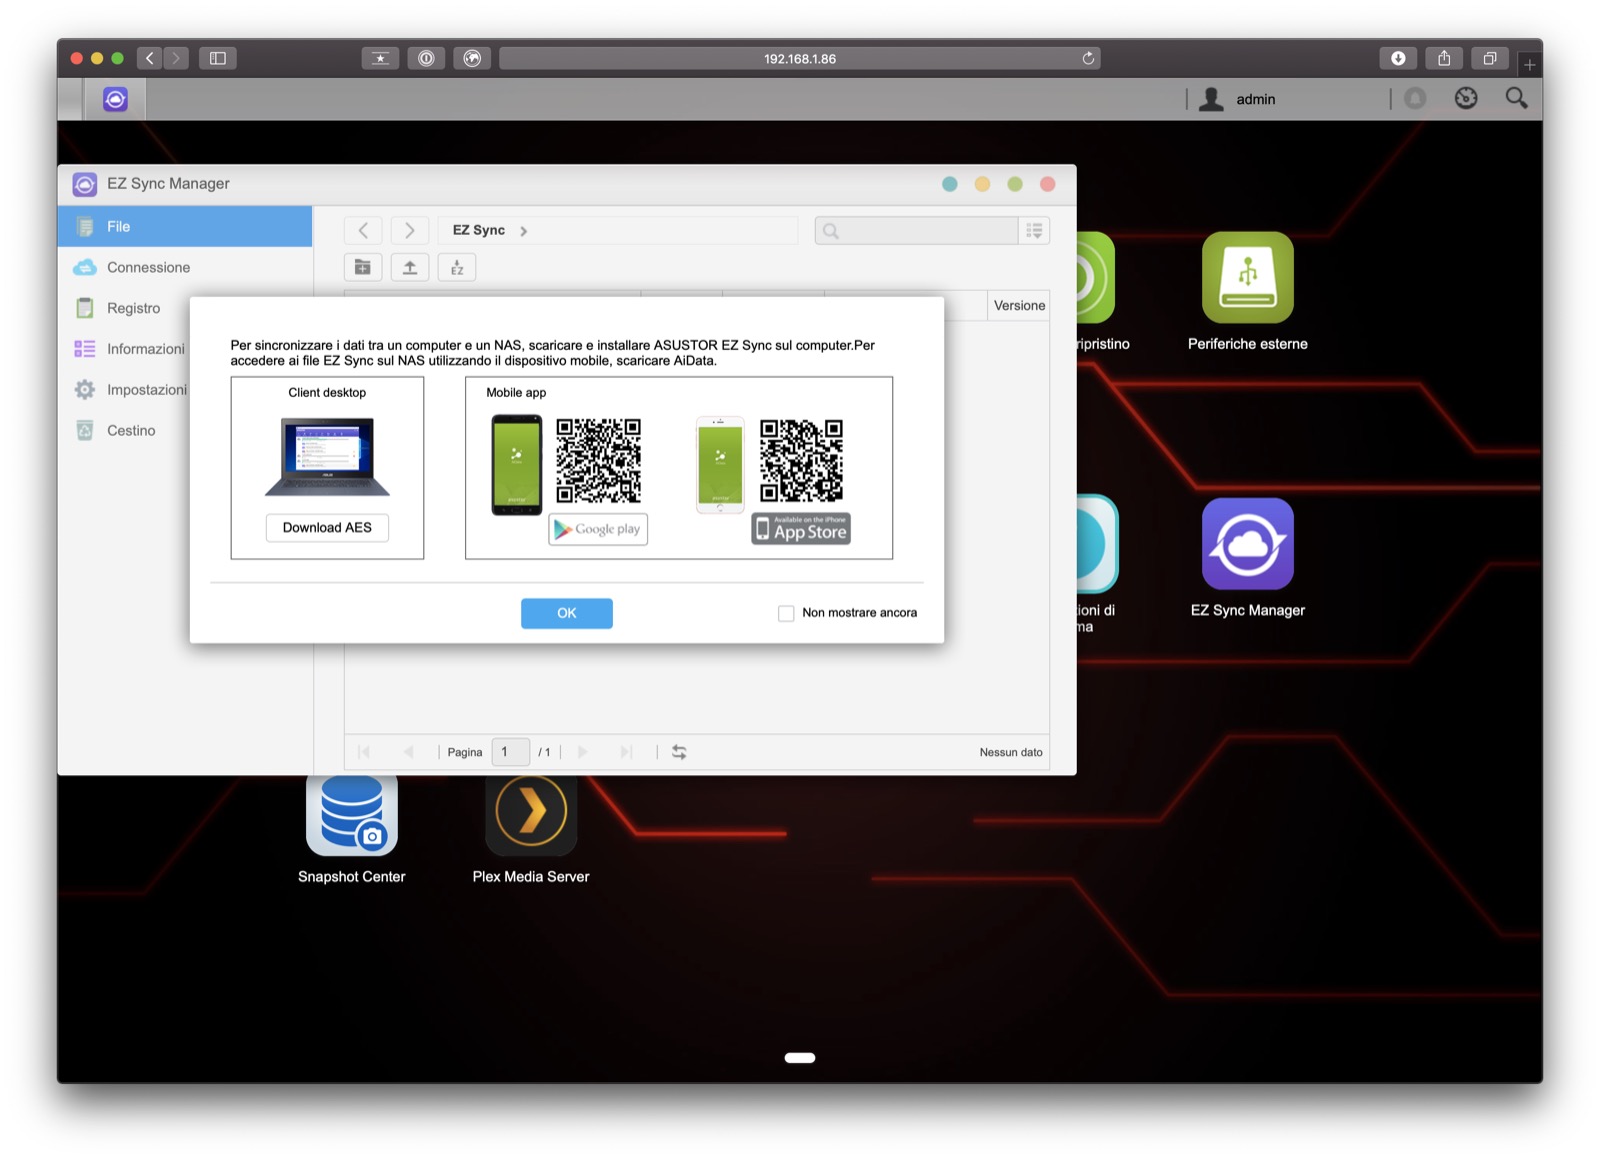Click the OK button
This screenshot has height=1159, width=1600.
pyautogui.click(x=567, y=613)
